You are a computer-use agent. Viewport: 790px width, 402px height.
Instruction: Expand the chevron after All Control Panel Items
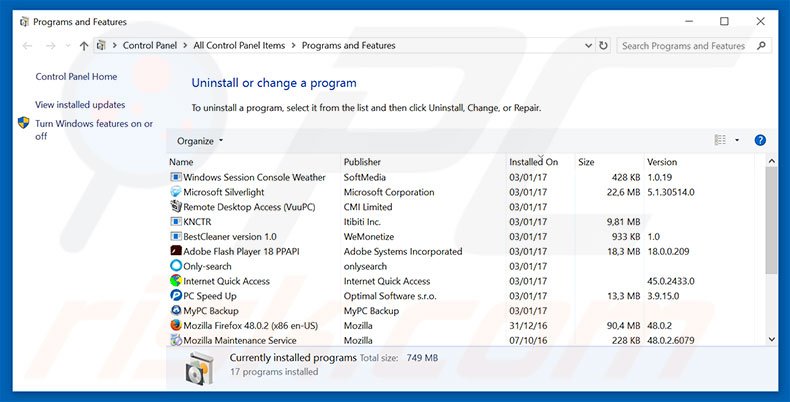click(293, 45)
